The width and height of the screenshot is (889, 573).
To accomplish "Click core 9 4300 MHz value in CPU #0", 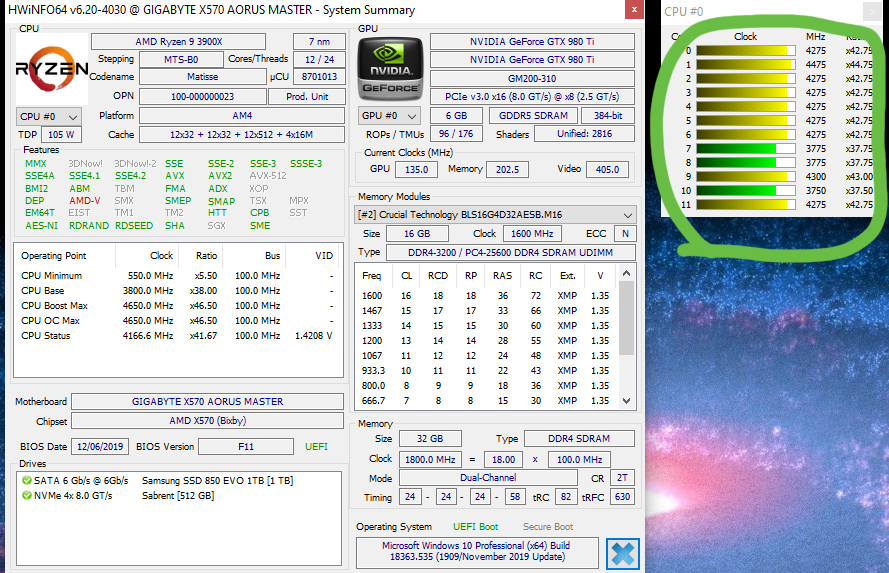I will [x=816, y=177].
